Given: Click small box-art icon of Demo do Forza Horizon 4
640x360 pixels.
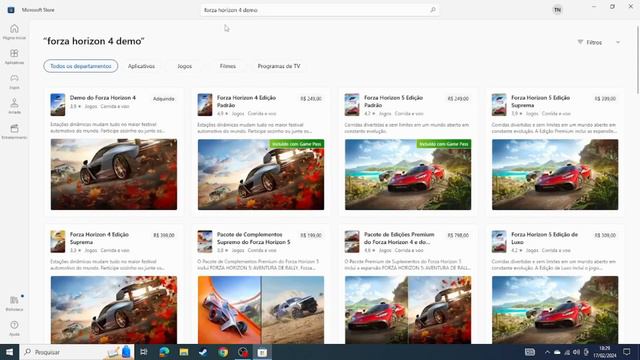Looking at the screenshot, I should click(58, 105).
